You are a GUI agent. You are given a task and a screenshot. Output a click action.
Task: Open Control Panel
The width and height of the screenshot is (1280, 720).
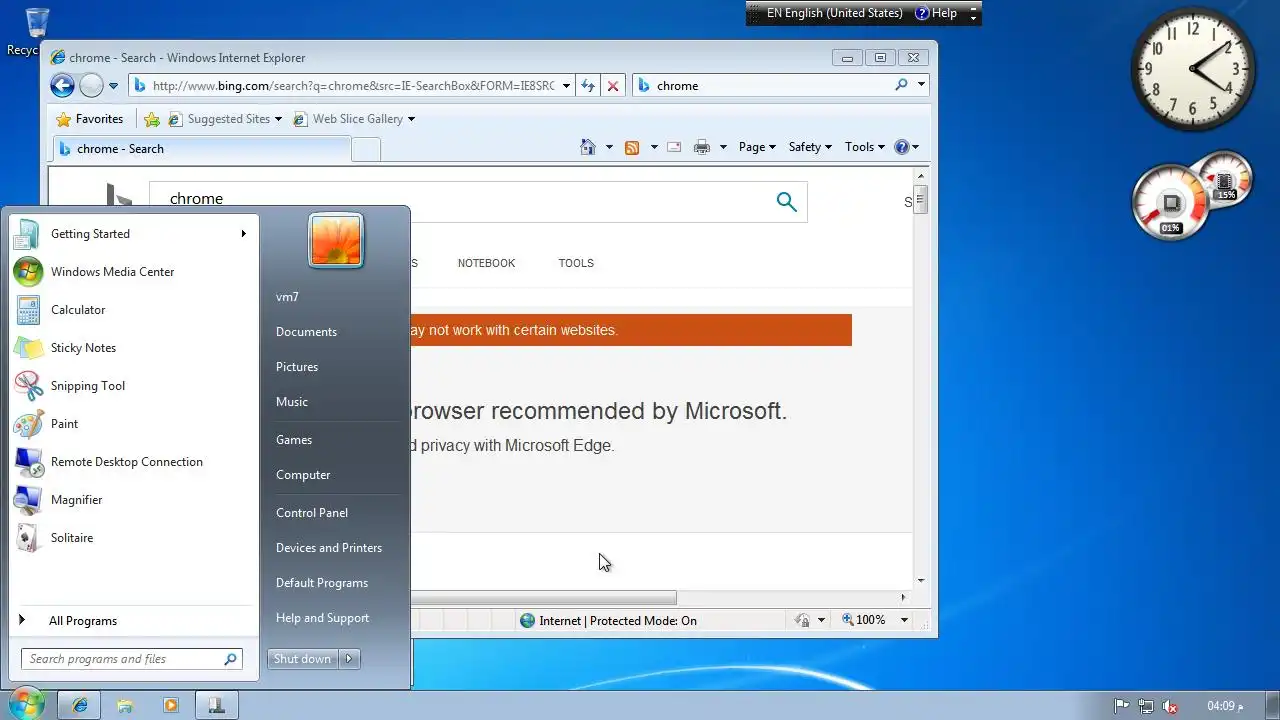click(312, 513)
